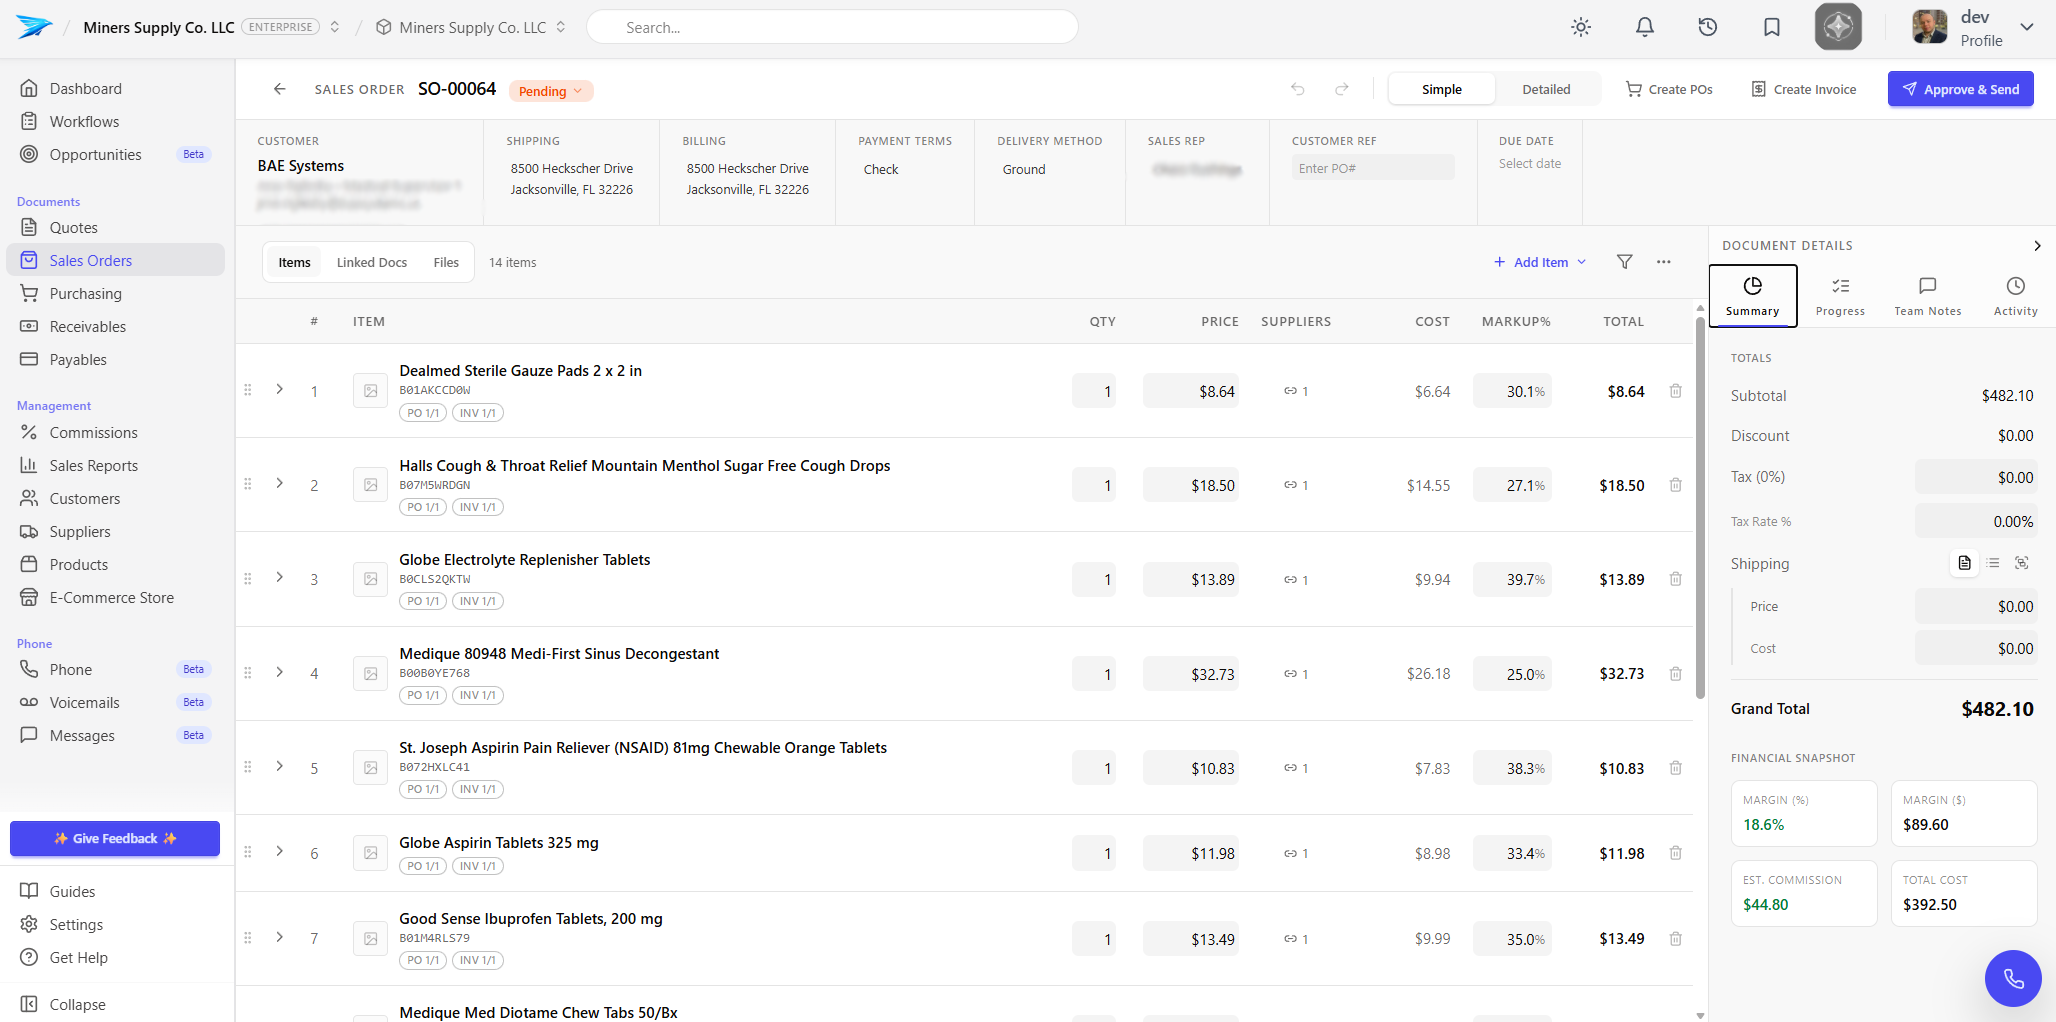
Task: Click INV 1/1 badge on Medique Sinus Decongestant
Action: point(478,695)
